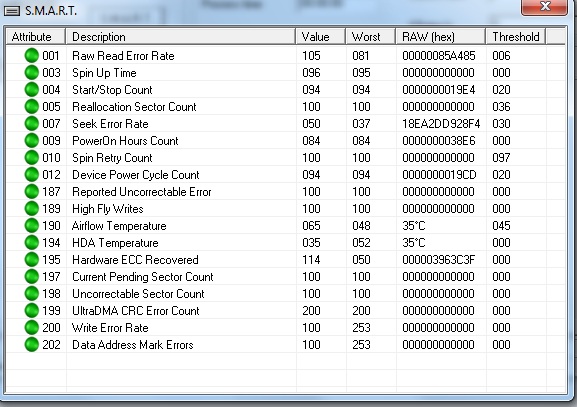Click 35°C RAW value in HDA Temperature row
Screen dimensions: 577x407
click(x=414, y=243)
